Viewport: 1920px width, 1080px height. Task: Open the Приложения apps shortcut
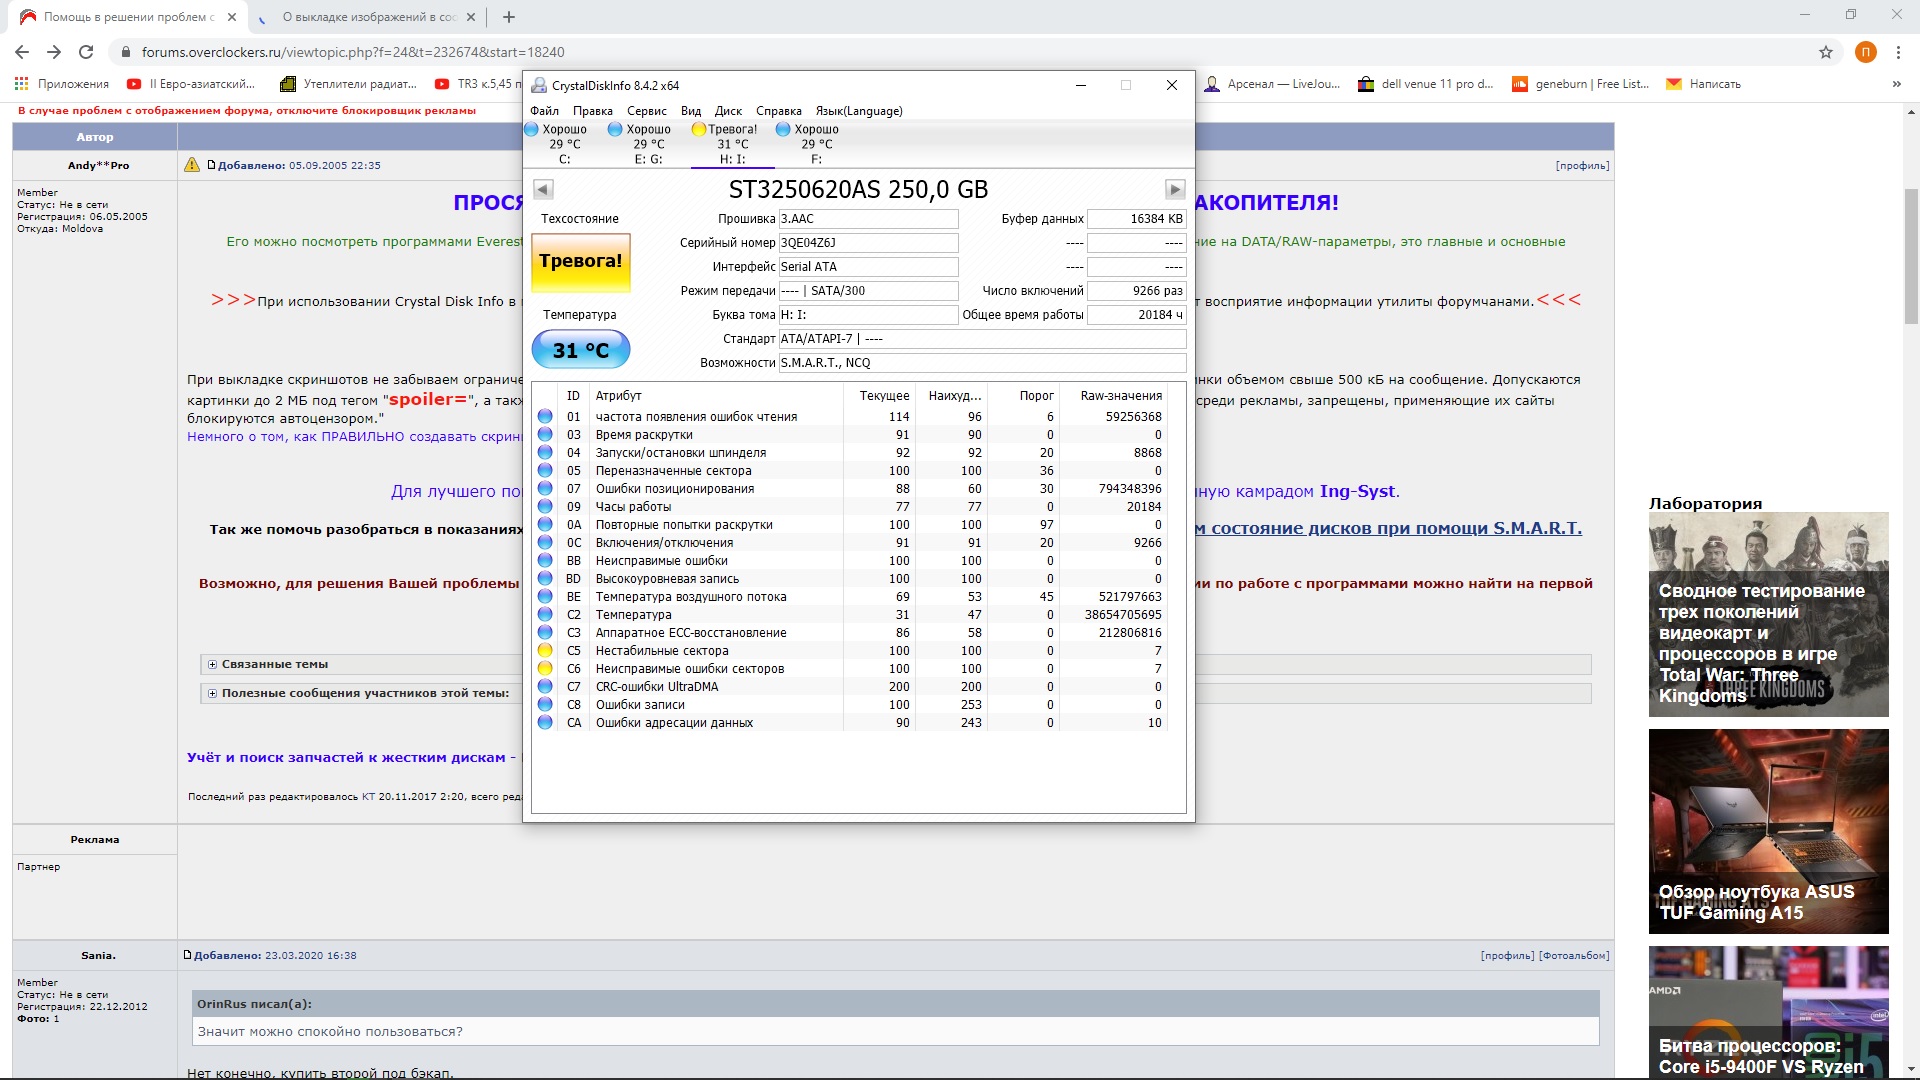[x=62, y=84]
